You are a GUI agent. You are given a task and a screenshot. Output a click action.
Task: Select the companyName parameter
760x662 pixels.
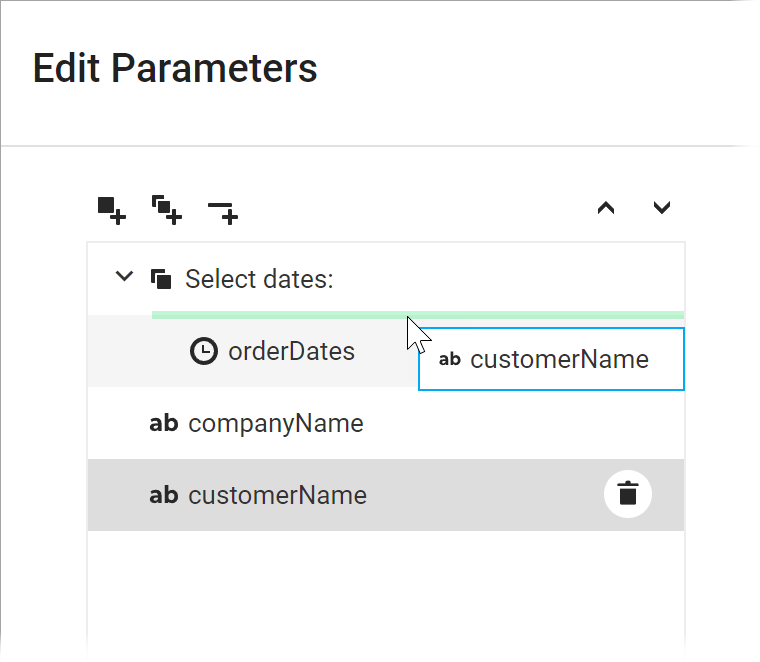(276, 423)
